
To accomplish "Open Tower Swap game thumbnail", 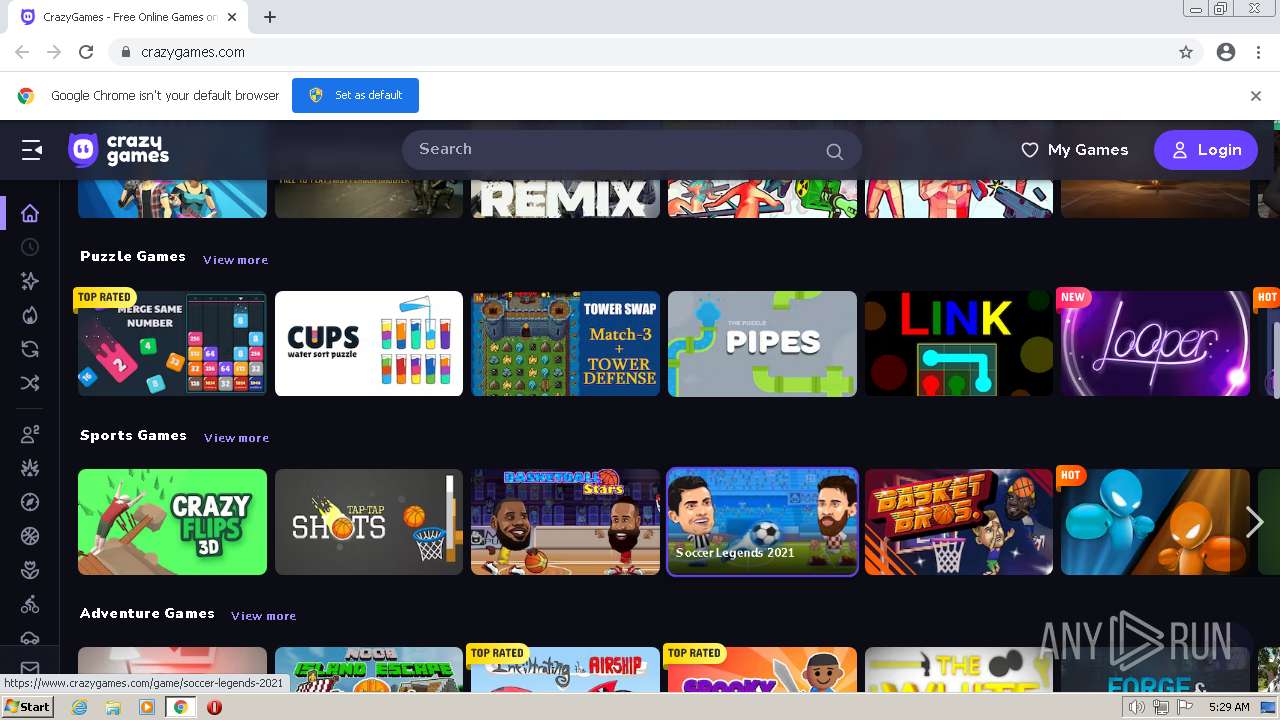I will click(x=565, y=344).
